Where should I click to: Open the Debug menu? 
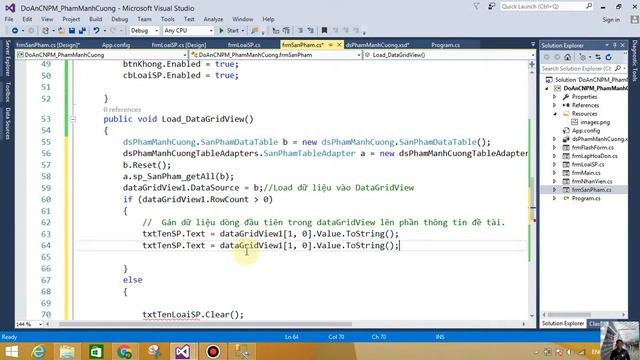tap(119, 19)
